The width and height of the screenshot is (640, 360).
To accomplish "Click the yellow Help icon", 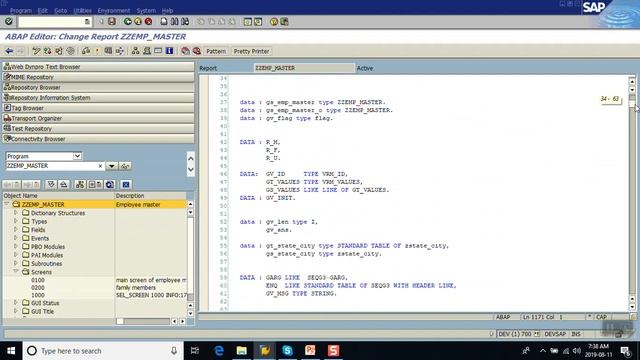I will 274,21.
